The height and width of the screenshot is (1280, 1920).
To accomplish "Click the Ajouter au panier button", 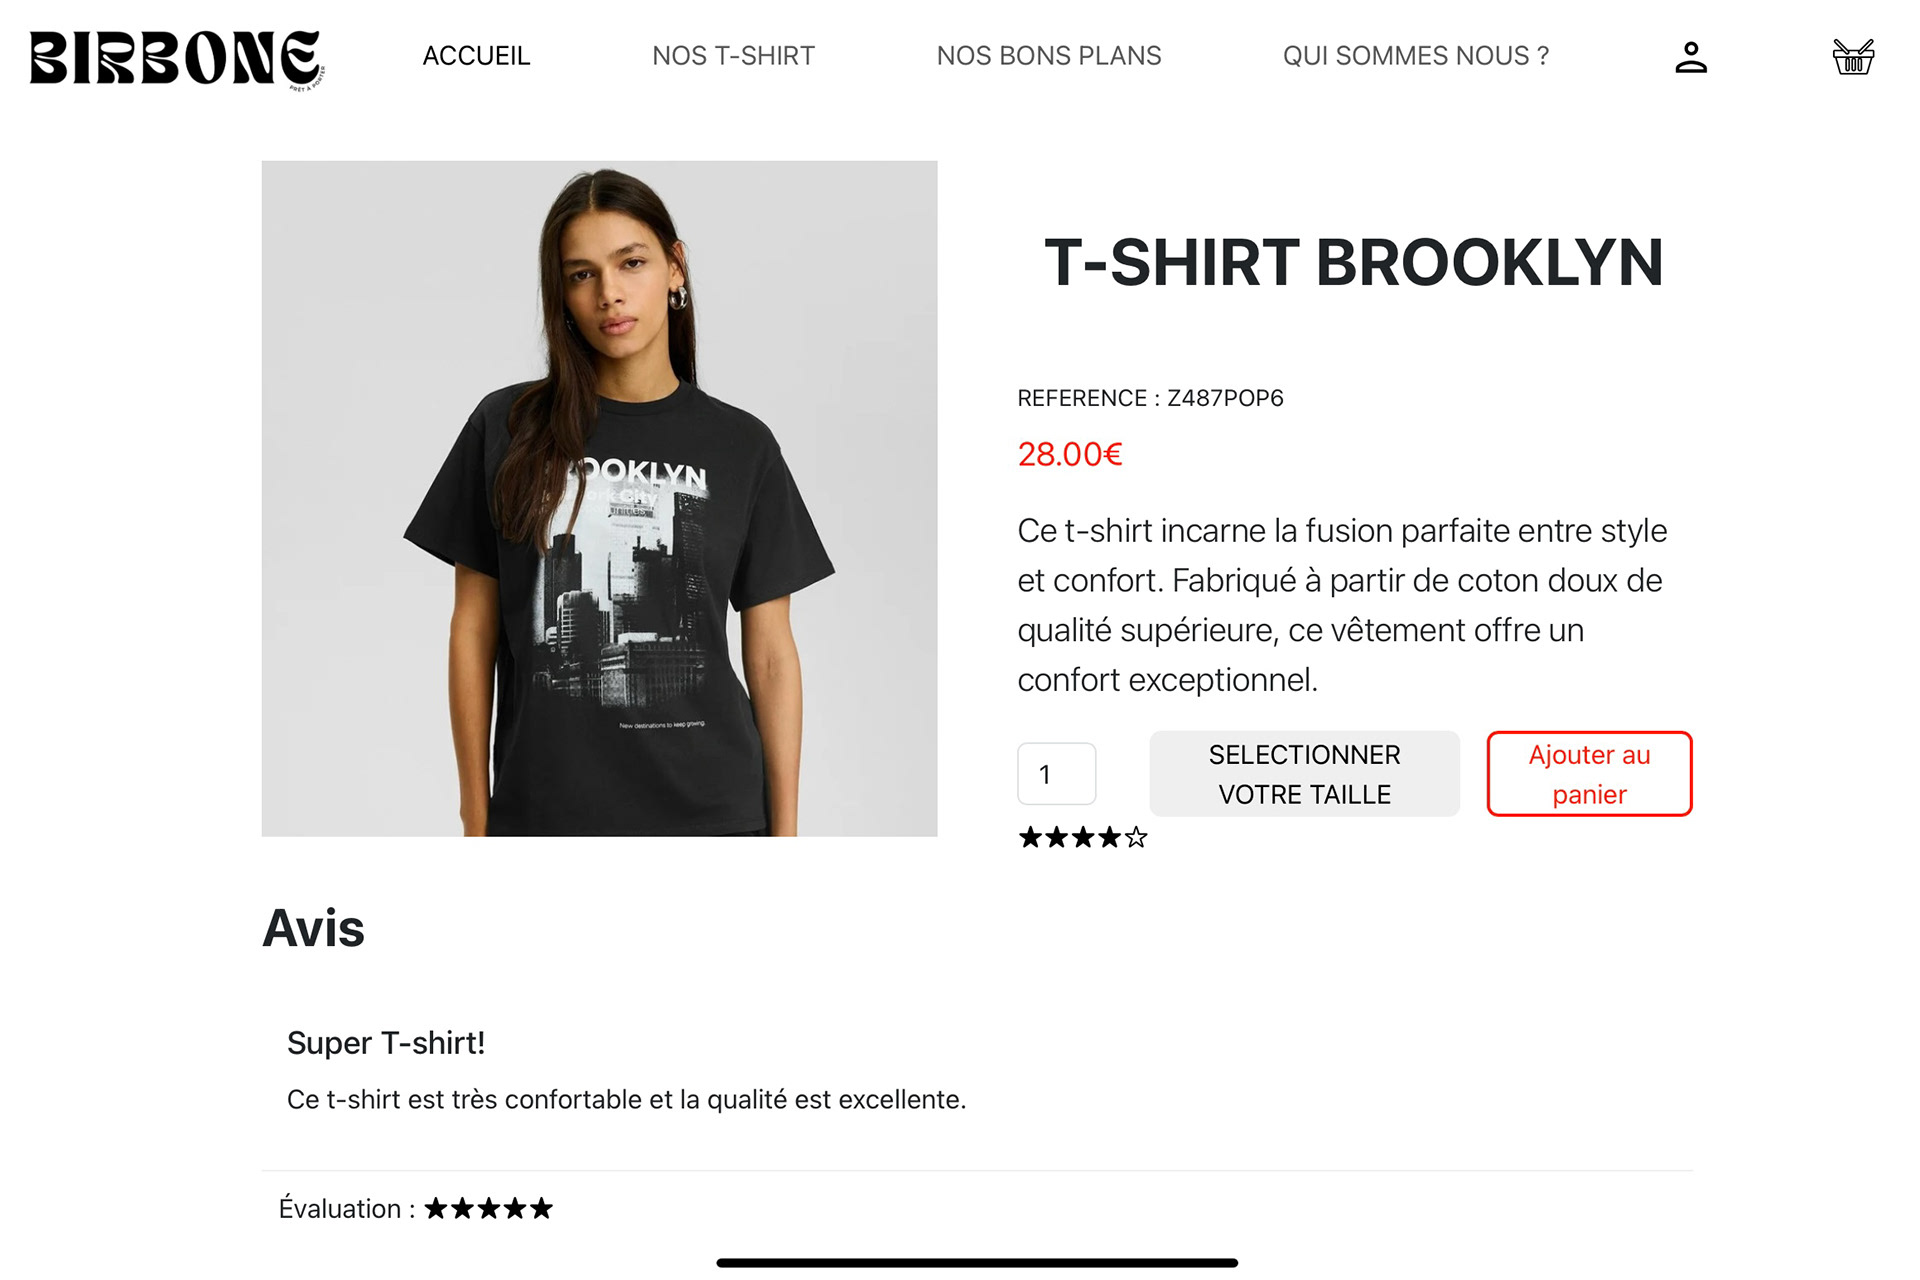I will click(1589, 774).
